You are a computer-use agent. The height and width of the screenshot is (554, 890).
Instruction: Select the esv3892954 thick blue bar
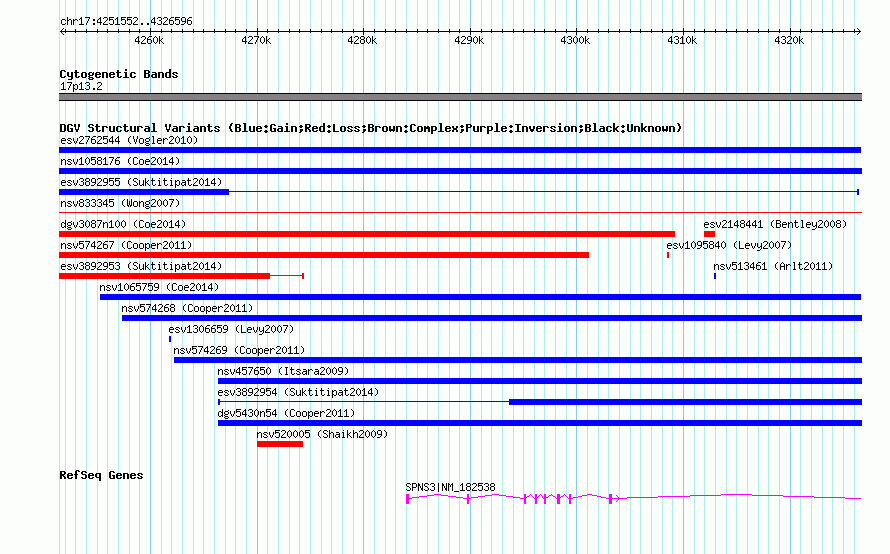686,402
